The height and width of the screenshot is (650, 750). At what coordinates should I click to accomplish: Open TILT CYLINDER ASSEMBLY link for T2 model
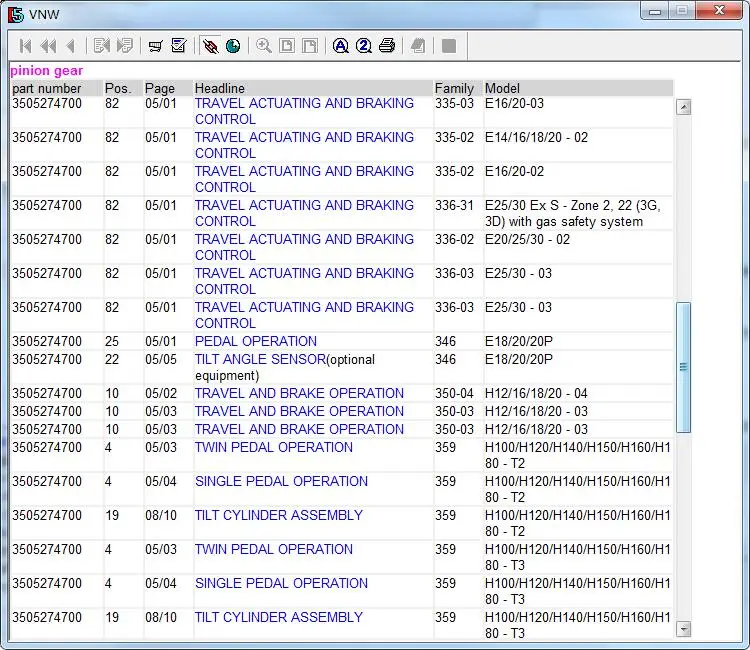click(278, 515)
